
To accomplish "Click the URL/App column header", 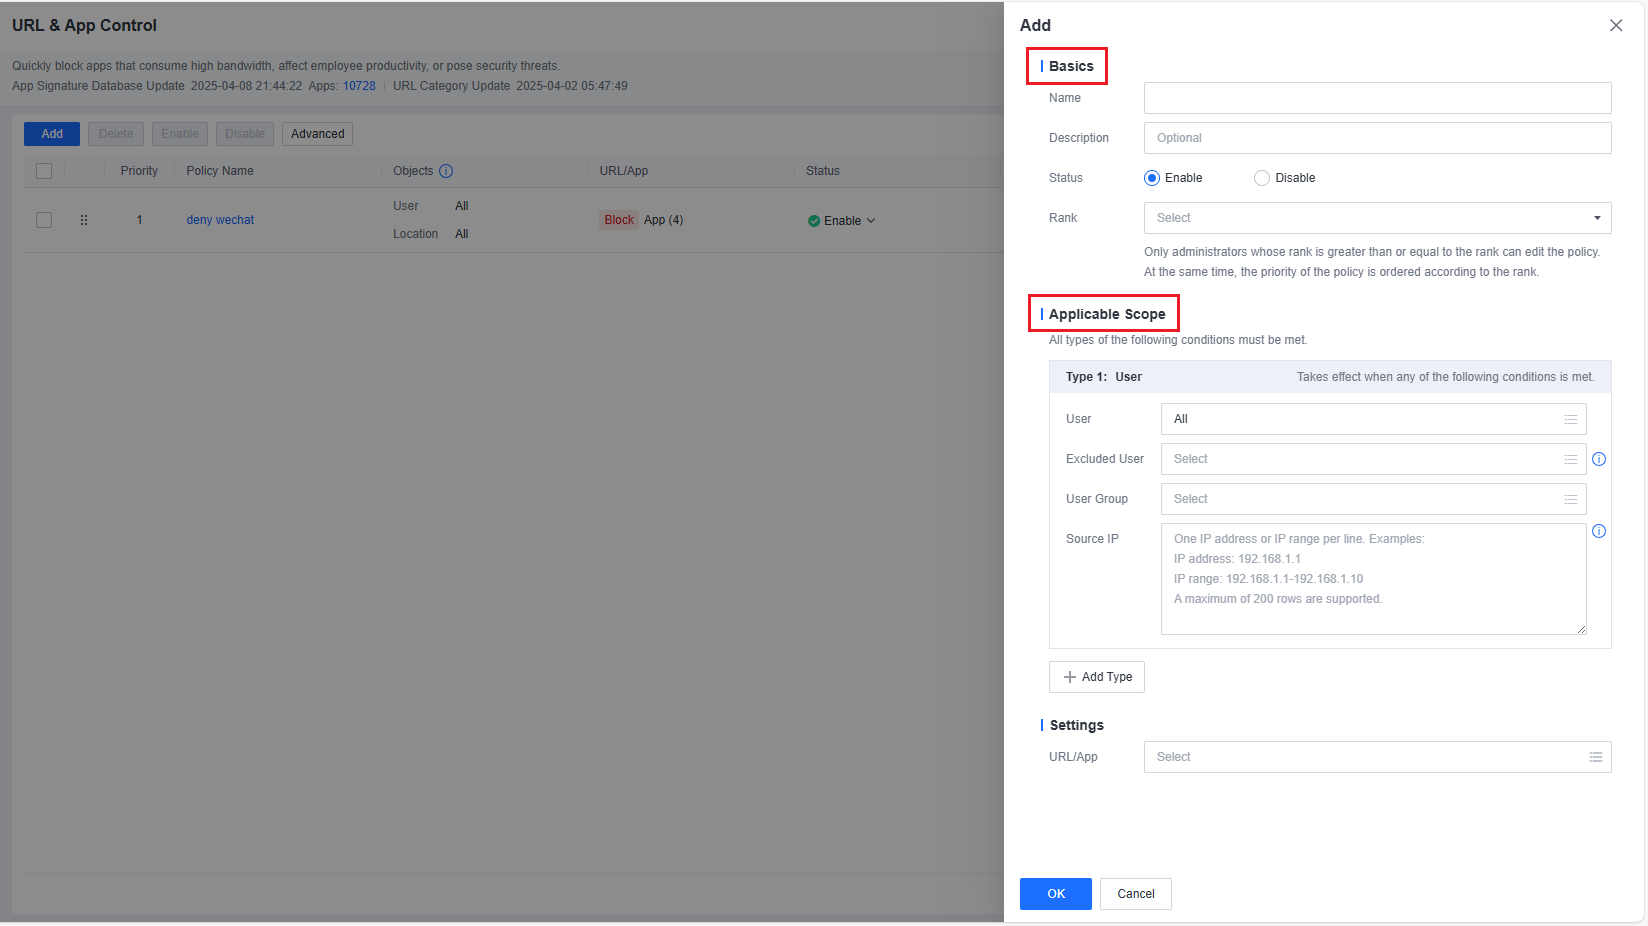I will (x=624, y=171).
